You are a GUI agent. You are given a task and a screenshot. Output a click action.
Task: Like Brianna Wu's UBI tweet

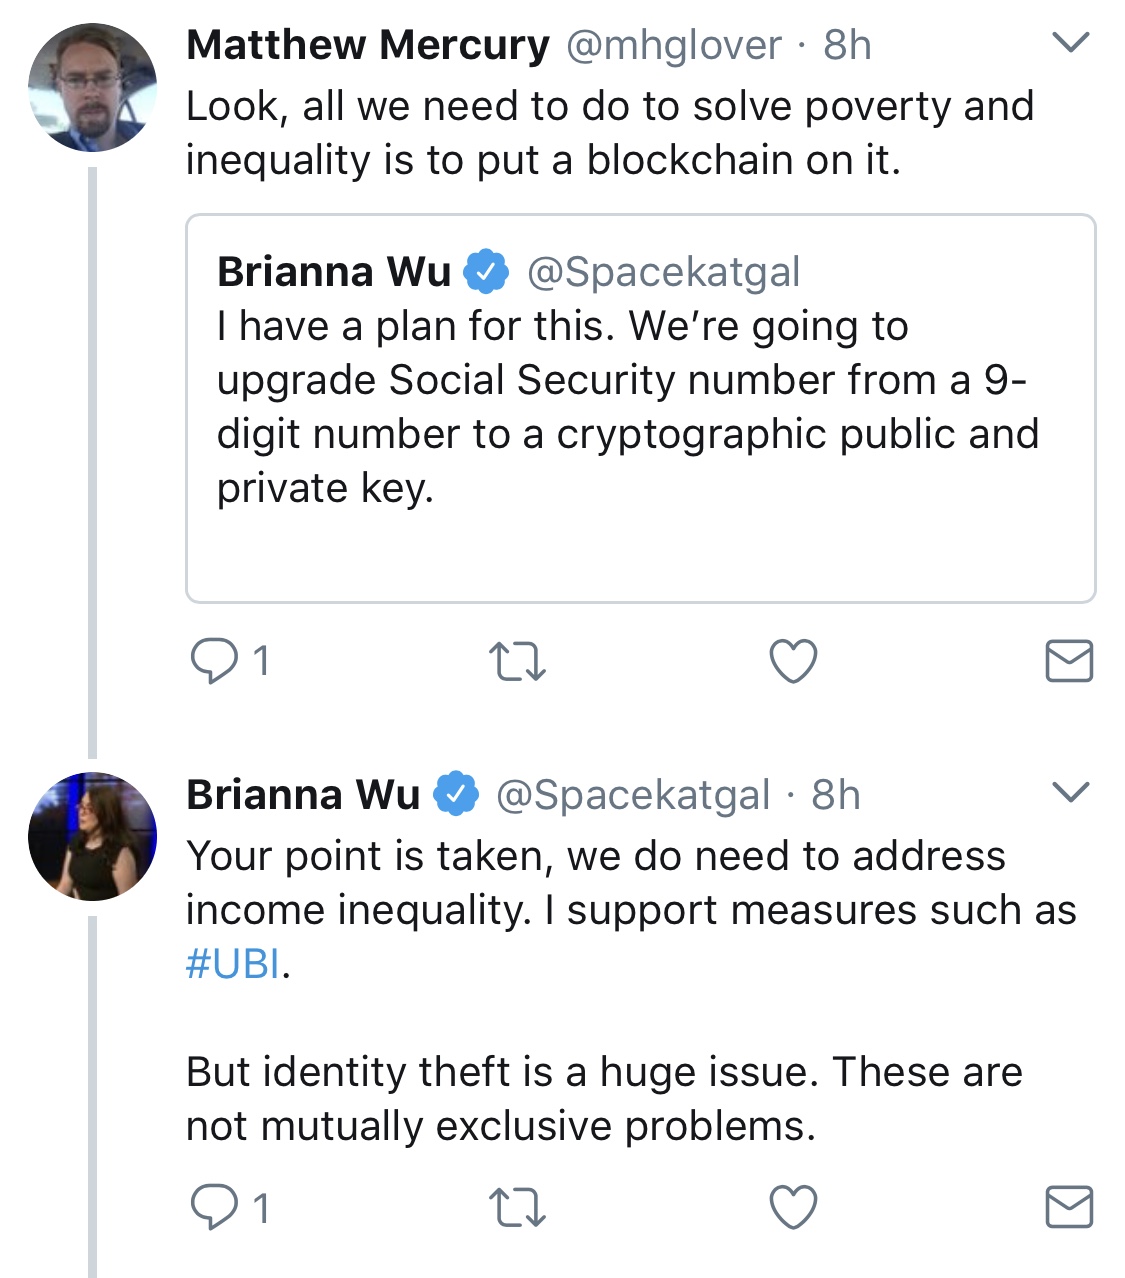point(793,1208)
